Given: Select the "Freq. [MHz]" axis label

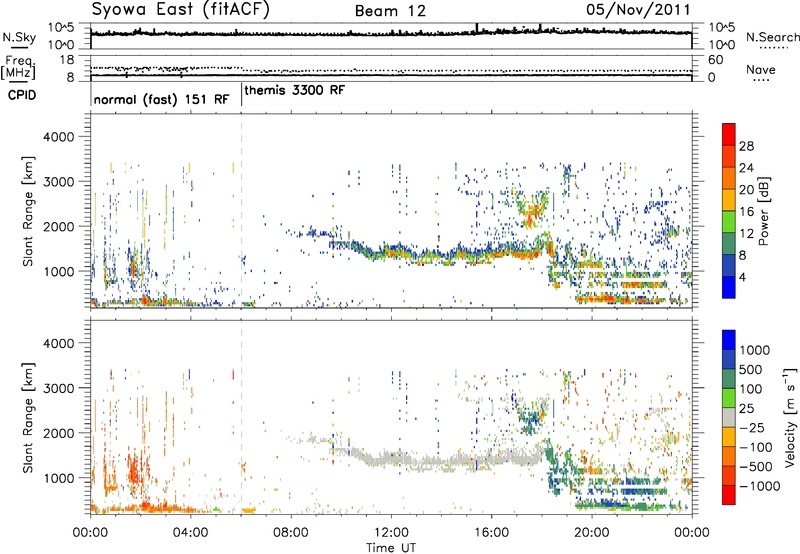Looking at the screenshot, I should 18,67.
